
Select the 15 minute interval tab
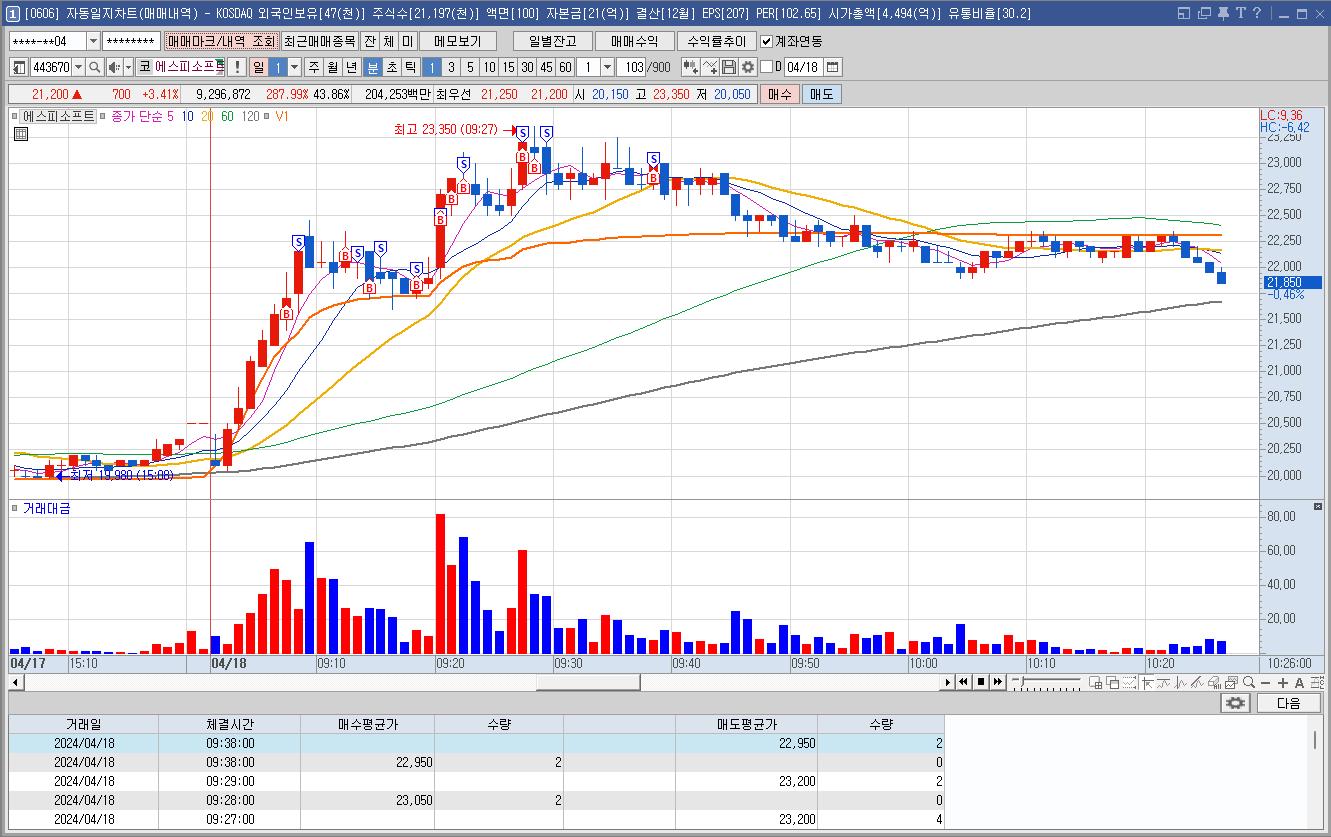click(x=508, y=67)
